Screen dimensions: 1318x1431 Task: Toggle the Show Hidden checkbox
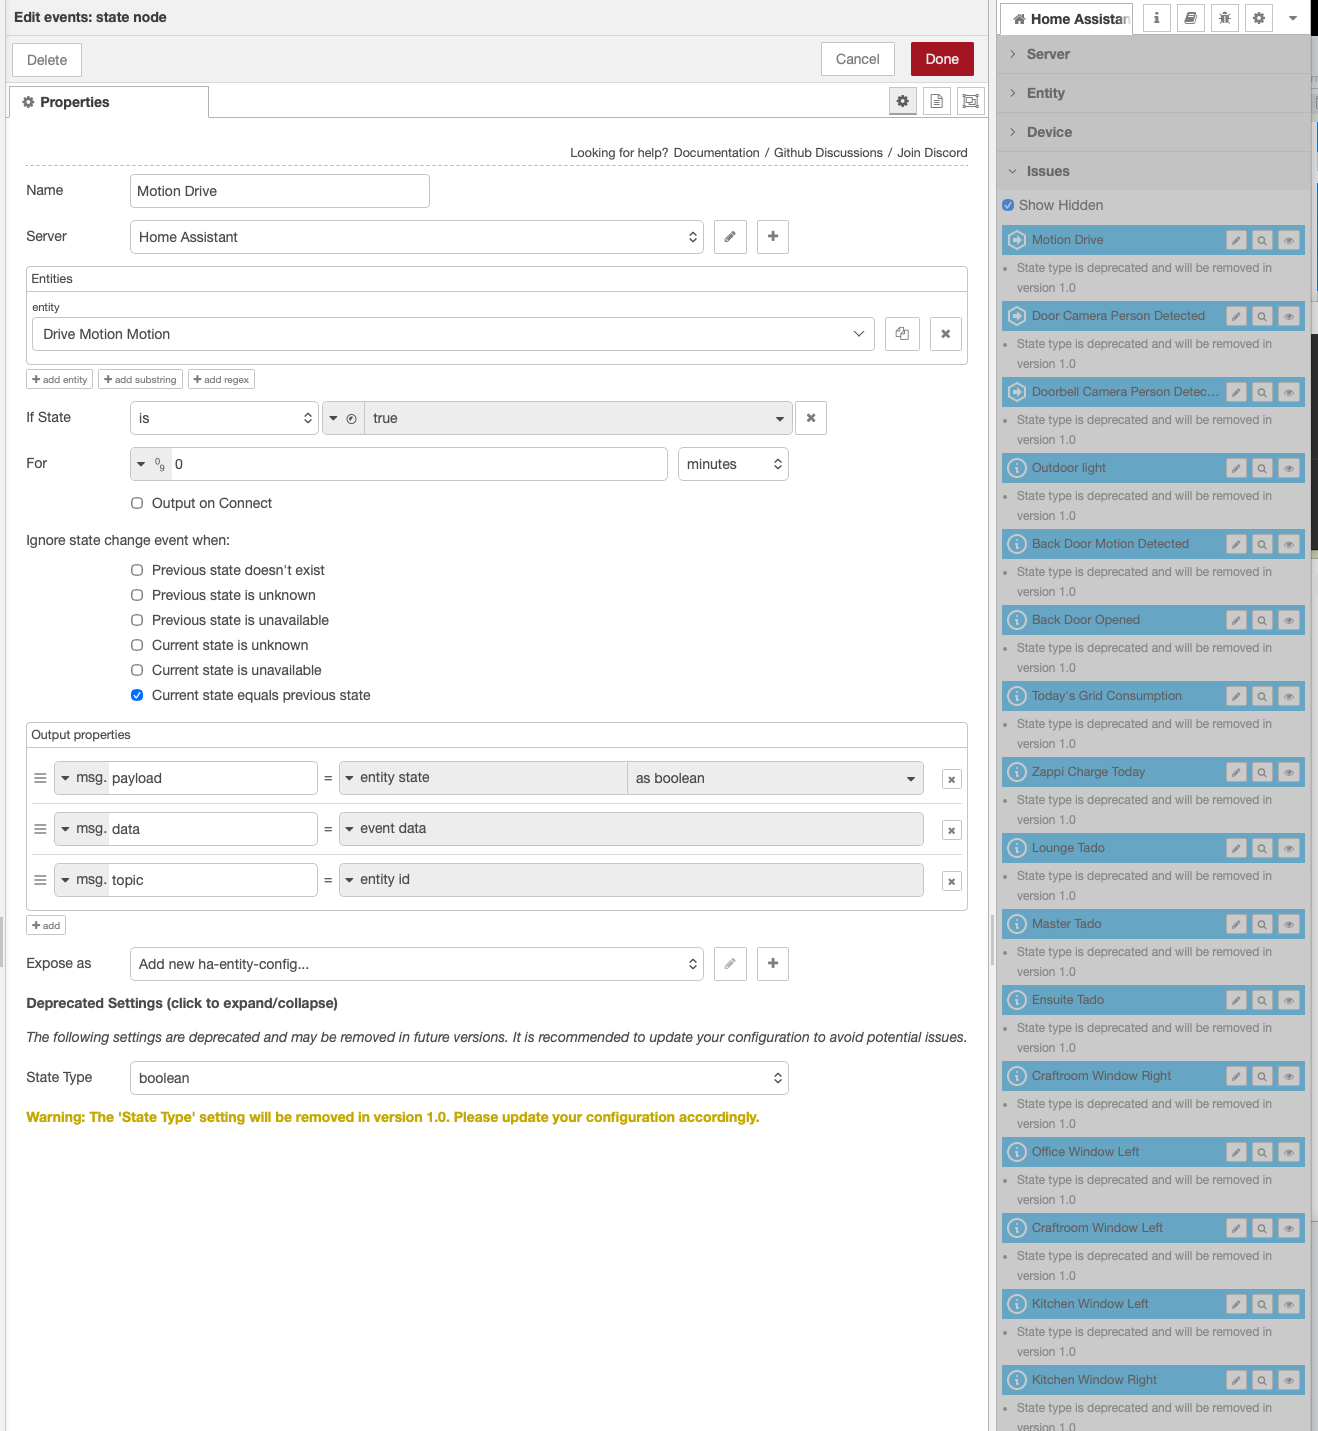pos(1008,205)
